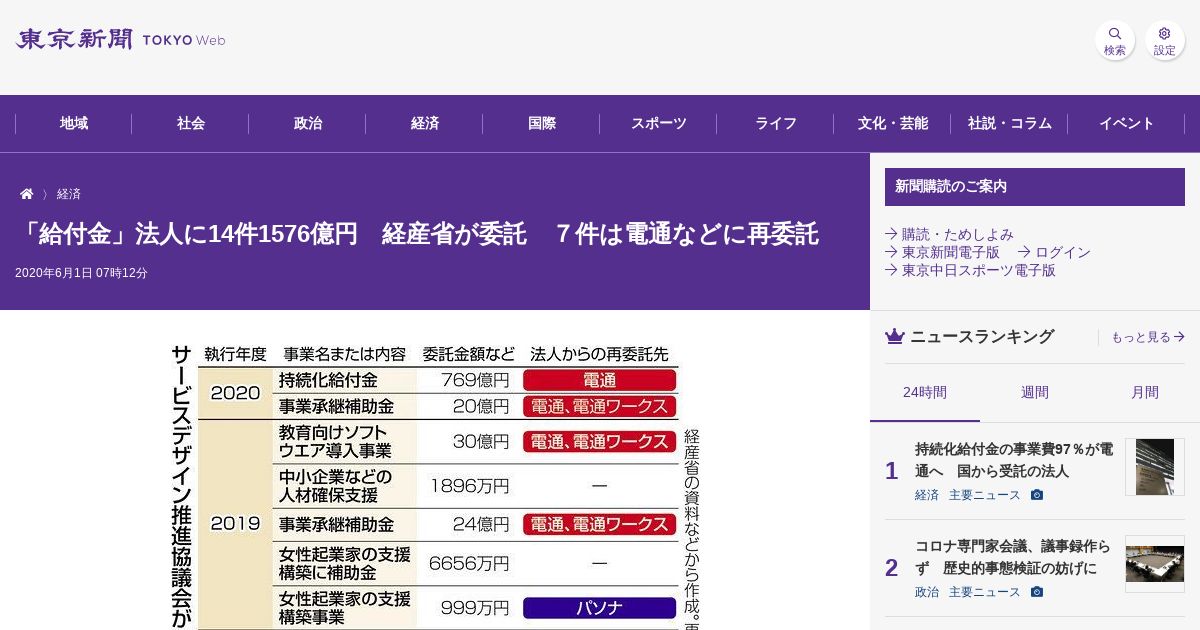Image resolution: width=1200 pixels, height=630 pixels.
Task: Open 東京中日スポーツ電子版 link
Action: click(x=970, y=270)
